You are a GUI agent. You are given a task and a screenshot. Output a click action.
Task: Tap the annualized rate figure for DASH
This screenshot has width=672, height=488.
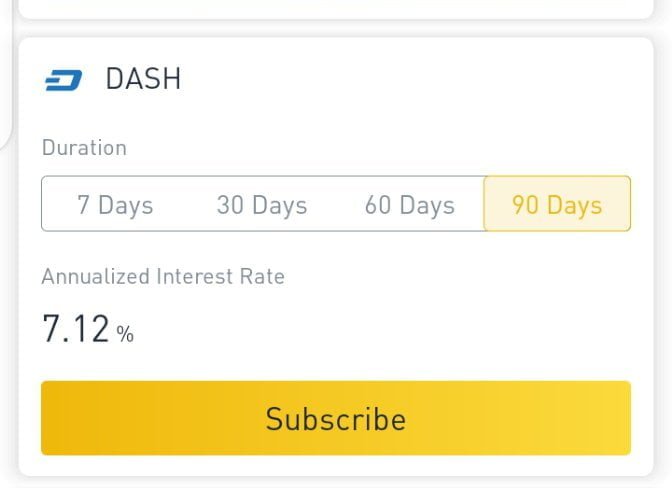[x=76, y=329]
